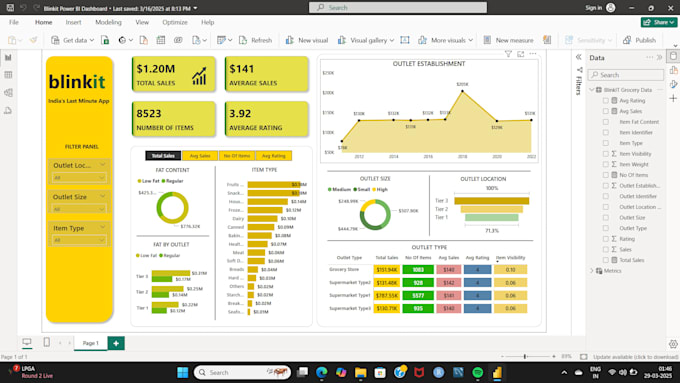Screen dimensions: 680x383
Task: Check the Avg Rating field checkbox
Action: tap(606, 101)
